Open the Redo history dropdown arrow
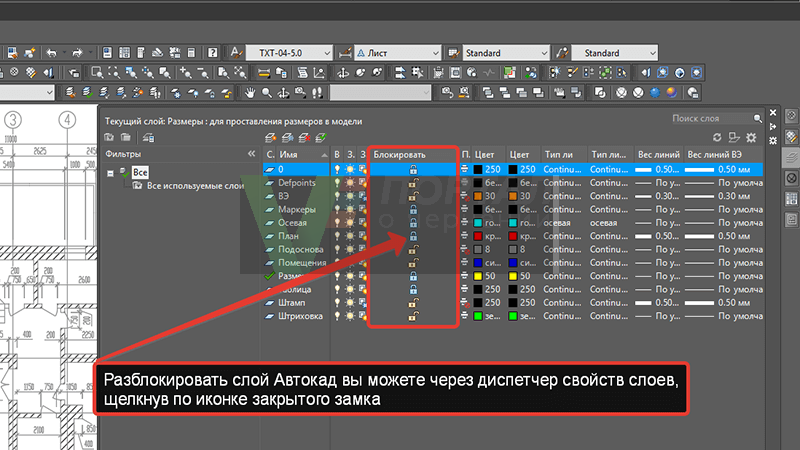Image resolution: width=800 pixels, height=450 pixels. pos(90,53)
